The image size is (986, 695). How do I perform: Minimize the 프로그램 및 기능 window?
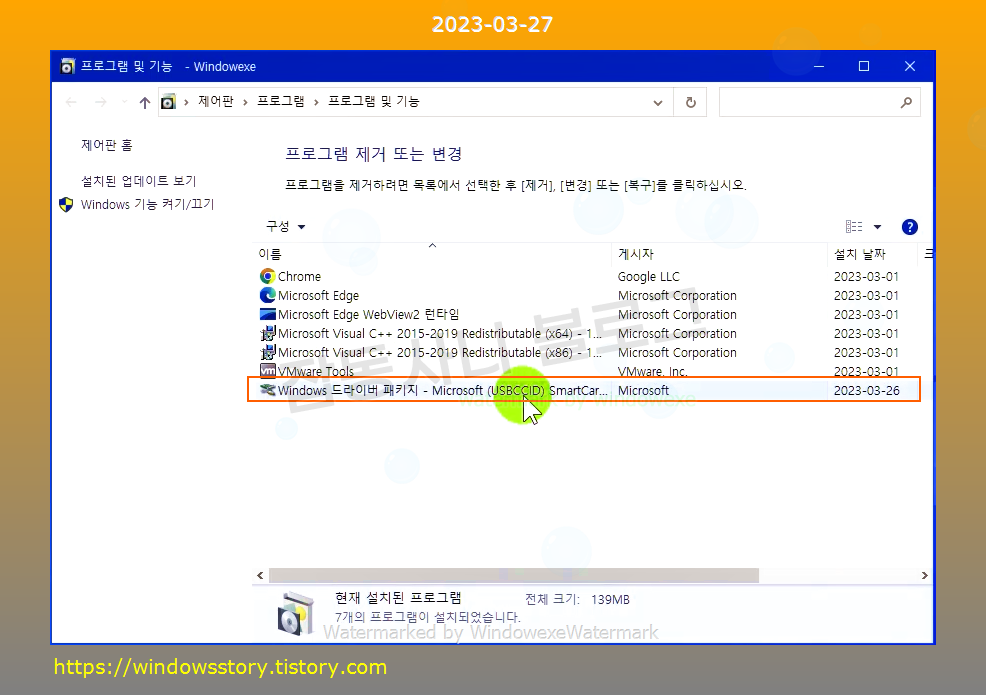tap(819, 66)
